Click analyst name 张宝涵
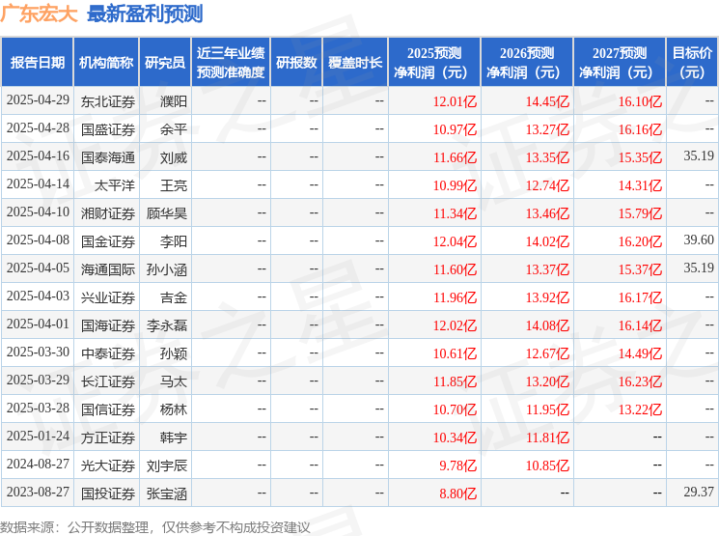This screenshot has height=536, width=719. [x=167, y=493]
